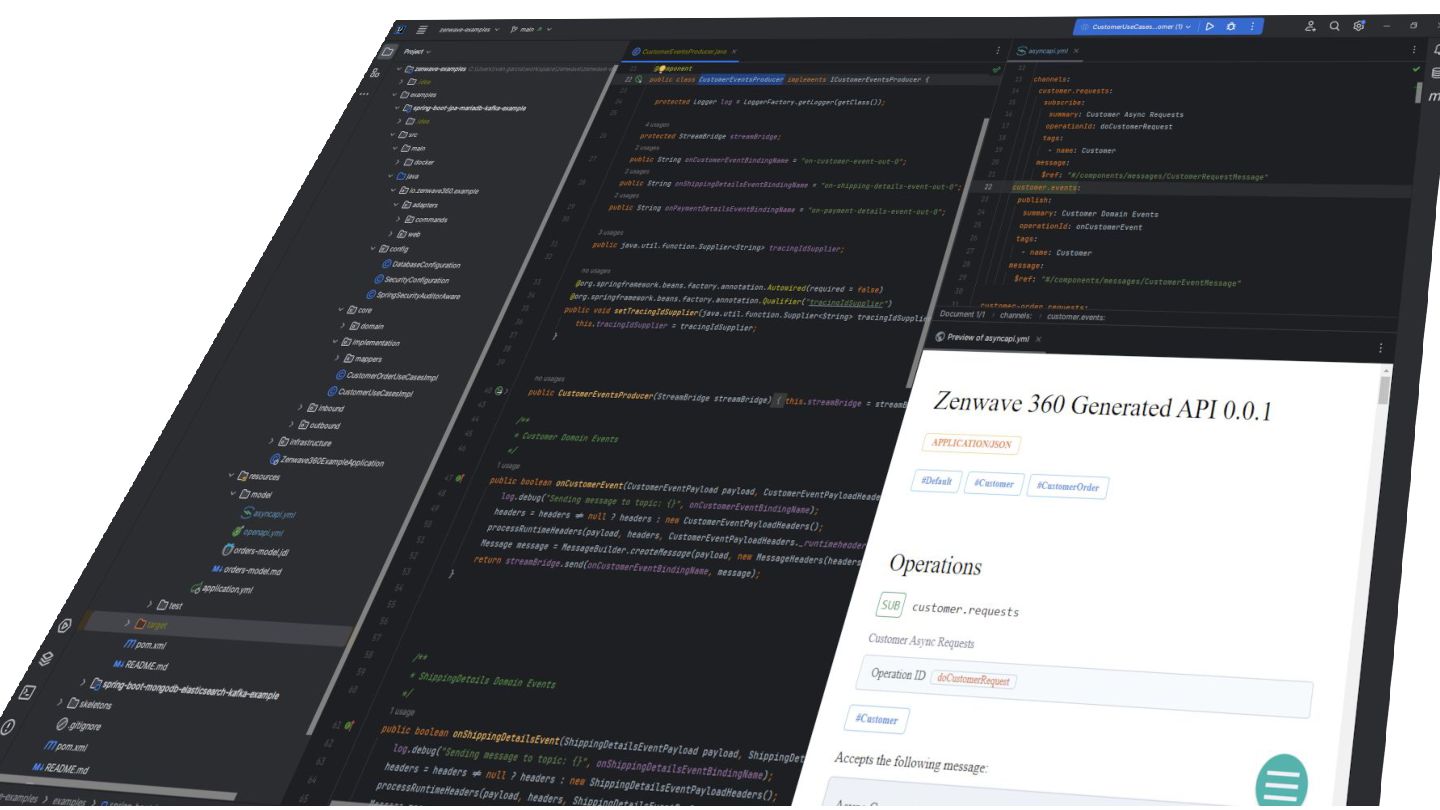Collapse the examples folder
Image resolution: width=1440 pixels, height=810 pixels.
pyautogui.click(x=397, y=94)
